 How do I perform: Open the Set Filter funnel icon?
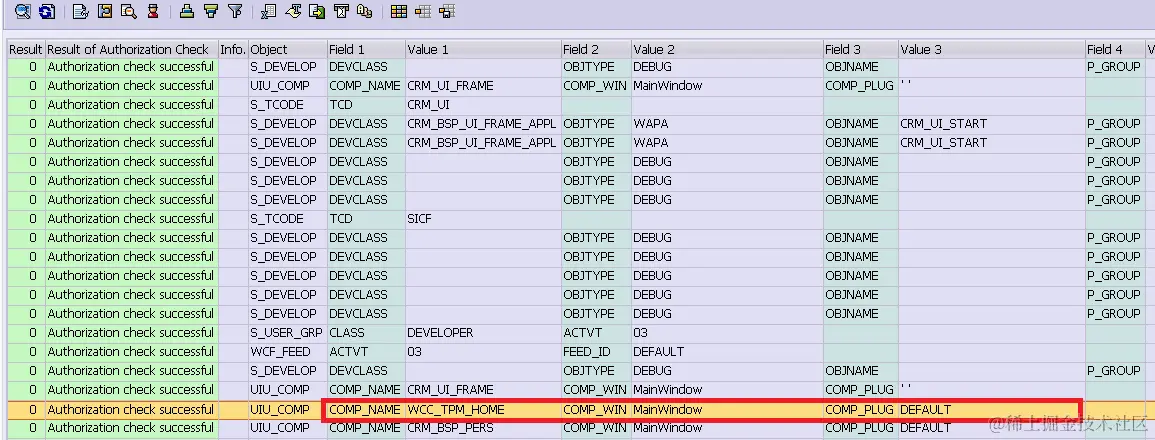235,11
